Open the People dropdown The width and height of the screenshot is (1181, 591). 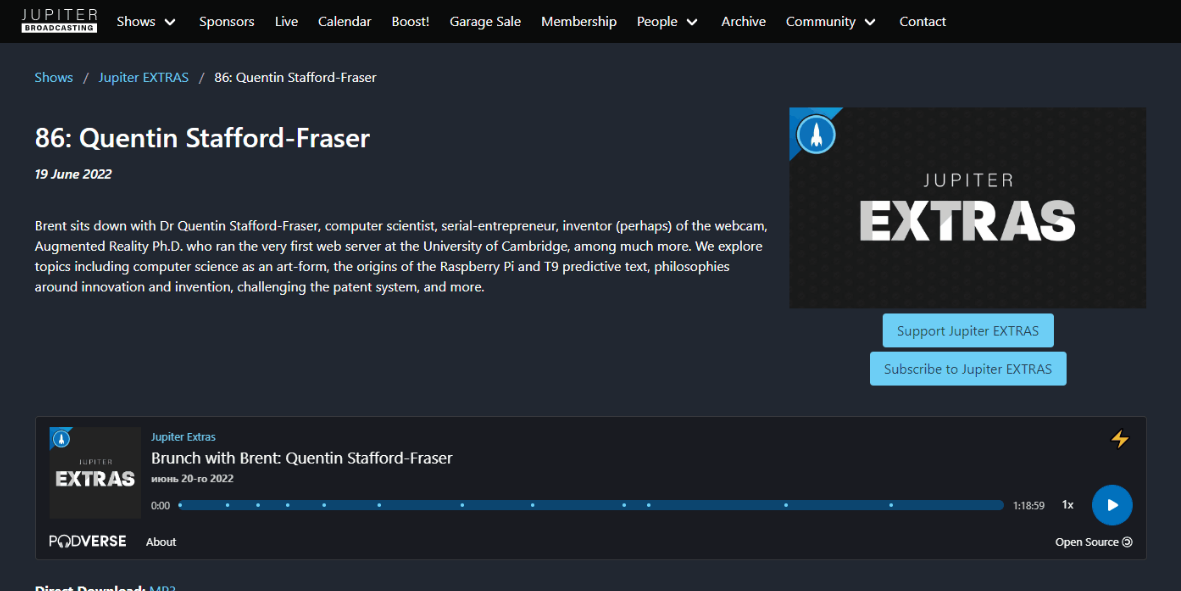coord(666,21)
